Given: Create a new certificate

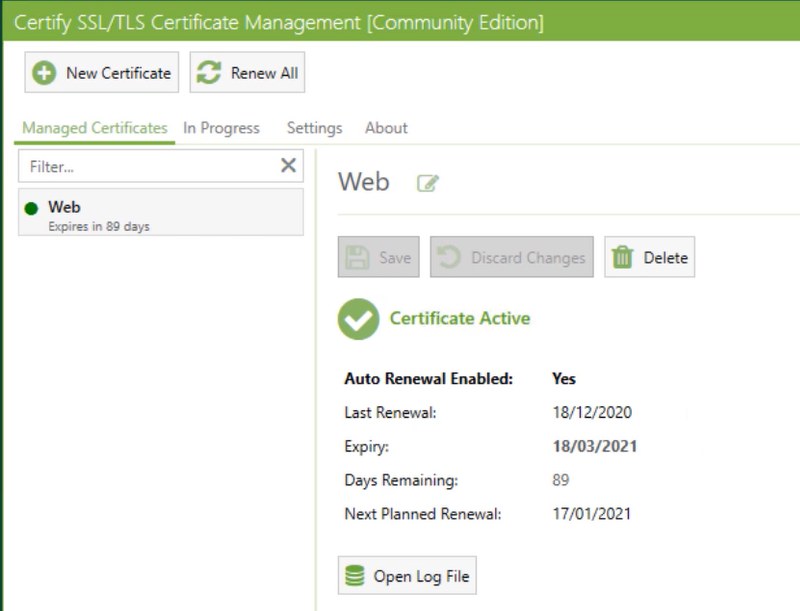Looking at the screenshot, I should pos(100,72).
